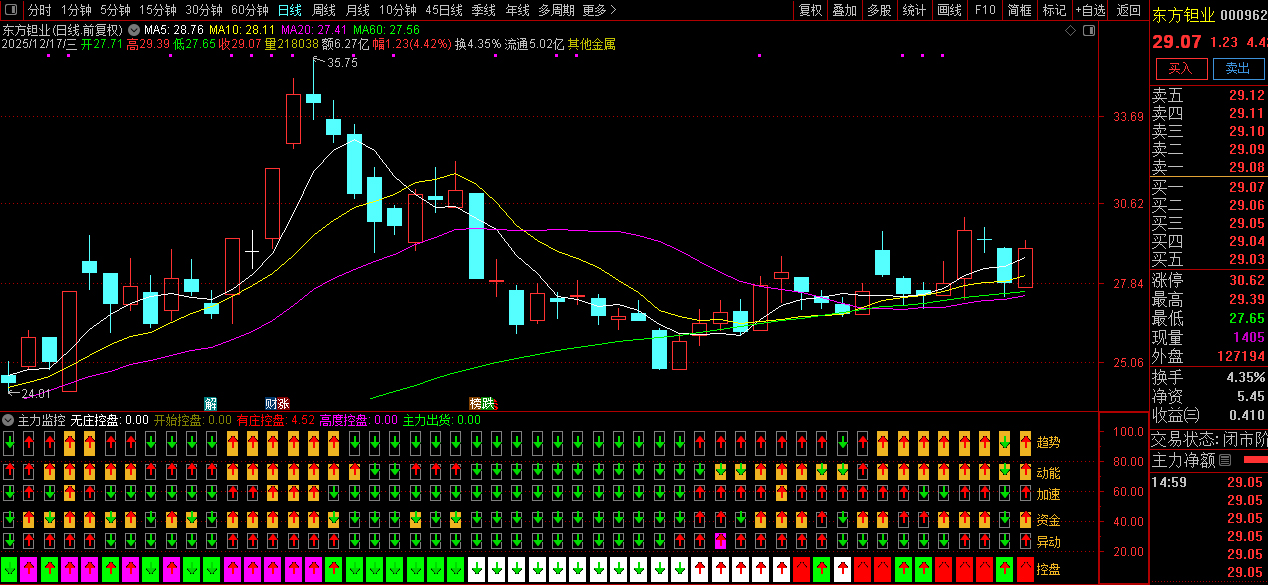Click the 买入 buy button
The image size is (1268, 585).
pyautogui.click(x=1181, y=68)
